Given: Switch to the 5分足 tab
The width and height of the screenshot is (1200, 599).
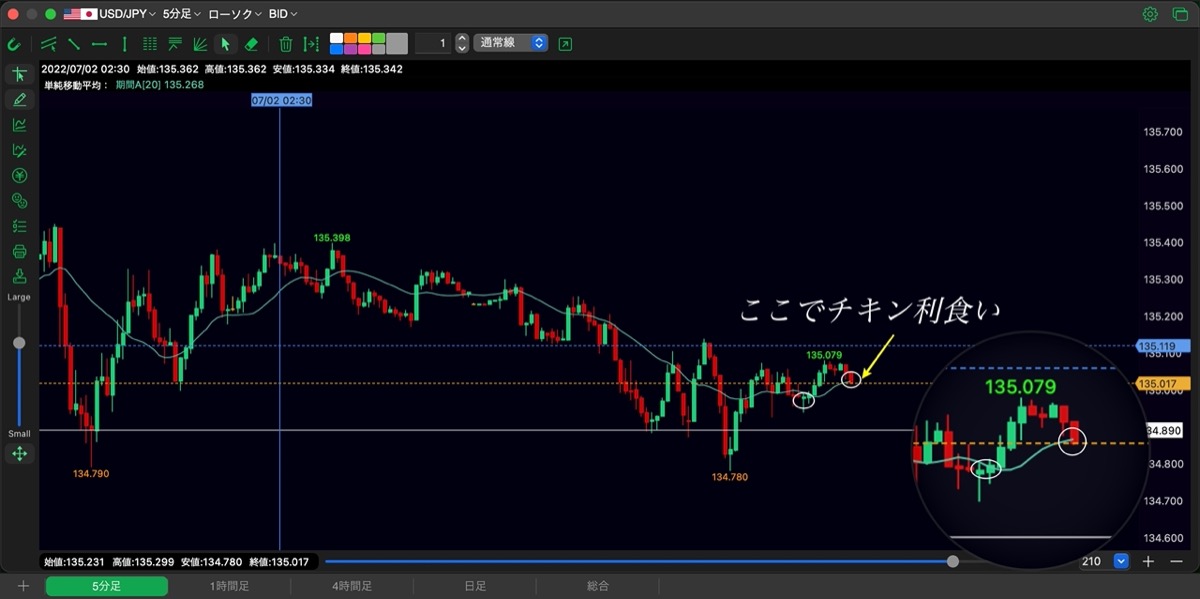Looking at the screenshot, I should [x=106, y=586].
